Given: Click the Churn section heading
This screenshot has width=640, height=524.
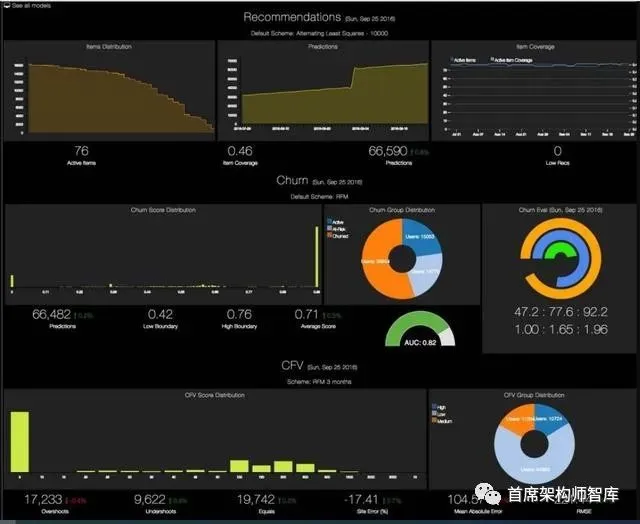Looking at the screenshot, I should (292, 180).
